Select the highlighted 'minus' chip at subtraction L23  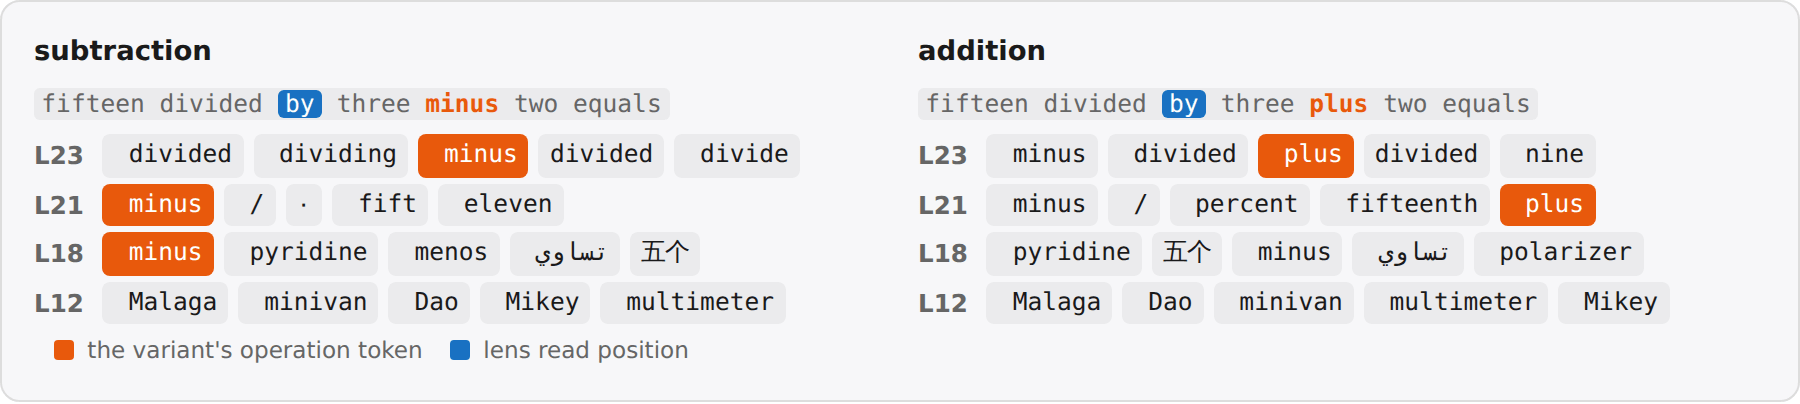tap(473, 155)
